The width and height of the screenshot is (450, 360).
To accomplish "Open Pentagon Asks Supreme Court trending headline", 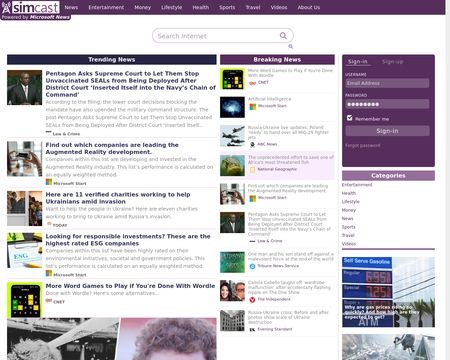I will pos(131,84).
